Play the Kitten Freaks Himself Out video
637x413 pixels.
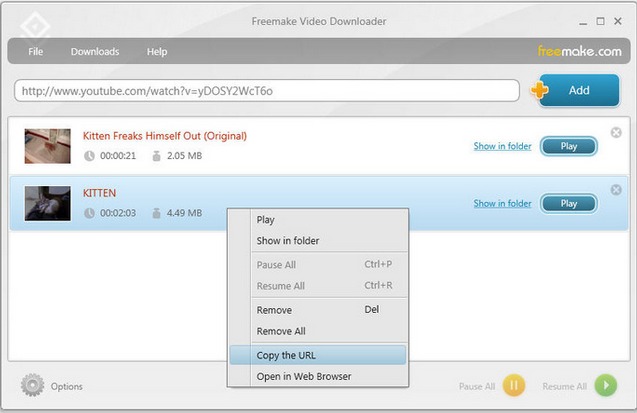[x=568, y=147]
